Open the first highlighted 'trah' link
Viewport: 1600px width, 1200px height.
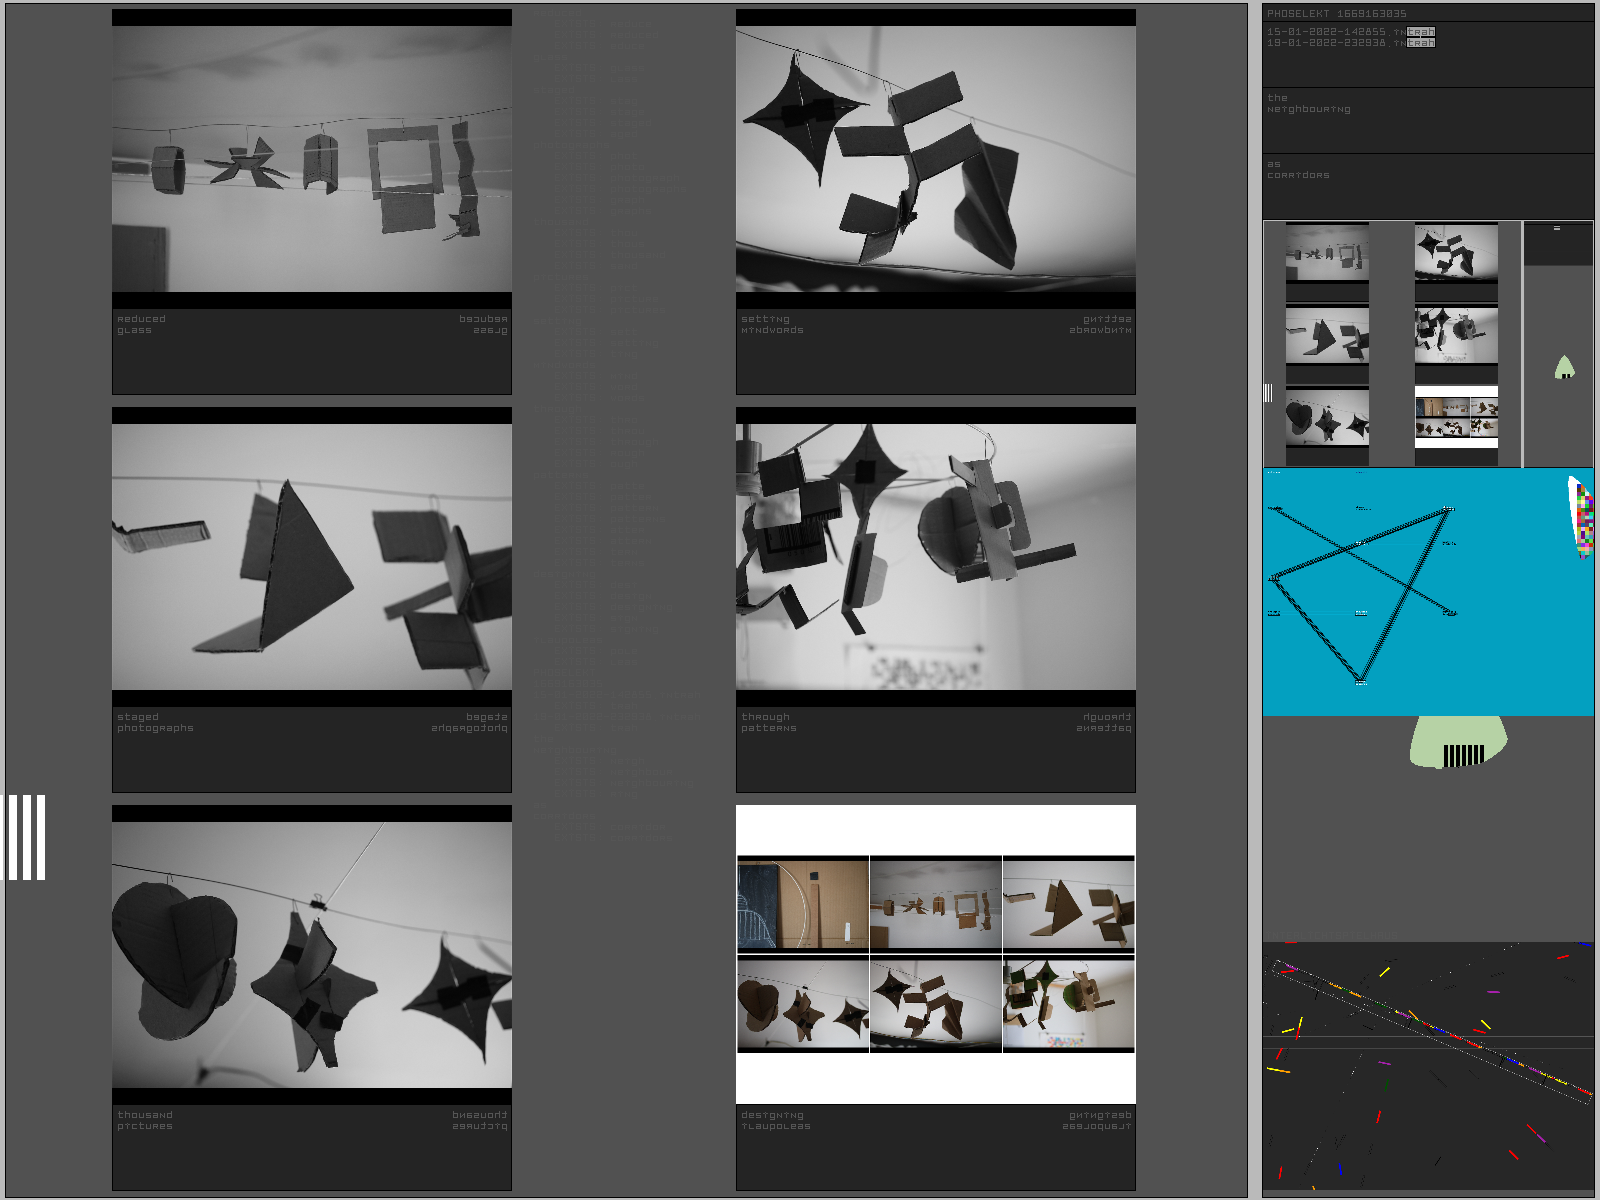pyautogui.click(x=1421, y=32)
